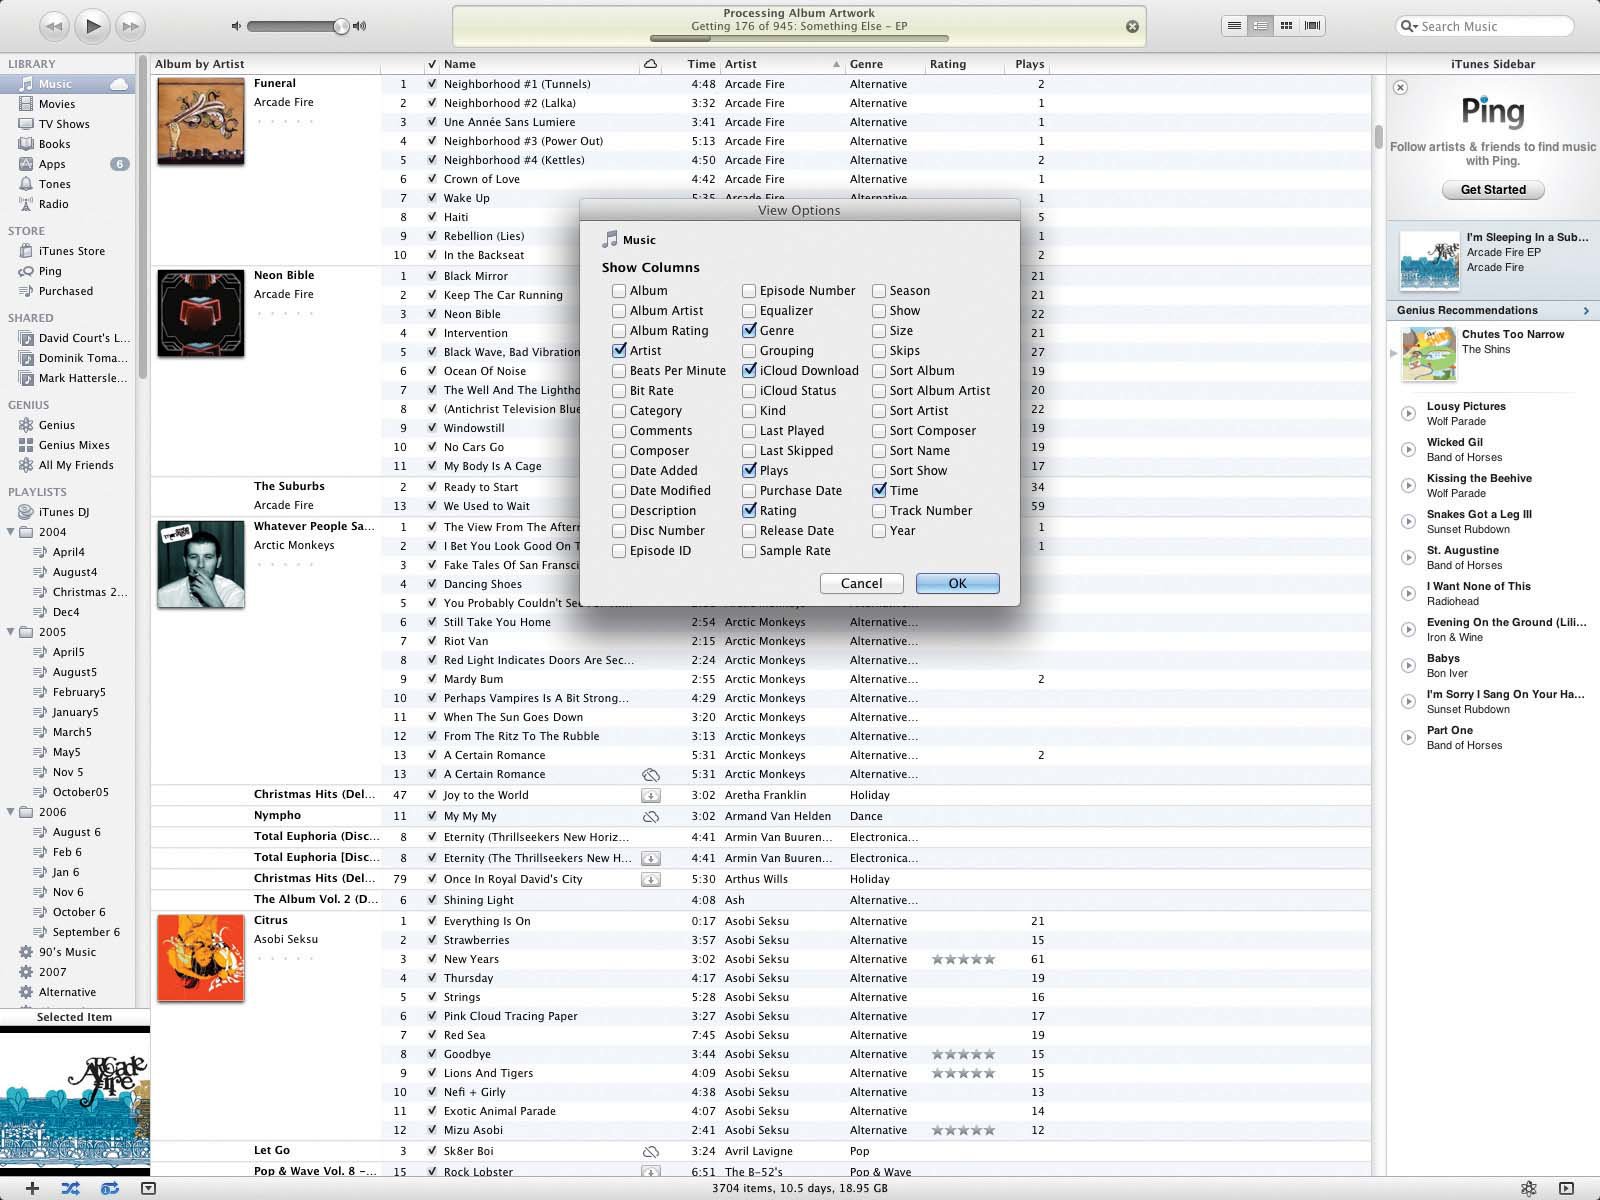Disable the iCloud Download column checkbox
Image resolution: width=1600 pixels, height=1200 pixels.
pos(749,371)
